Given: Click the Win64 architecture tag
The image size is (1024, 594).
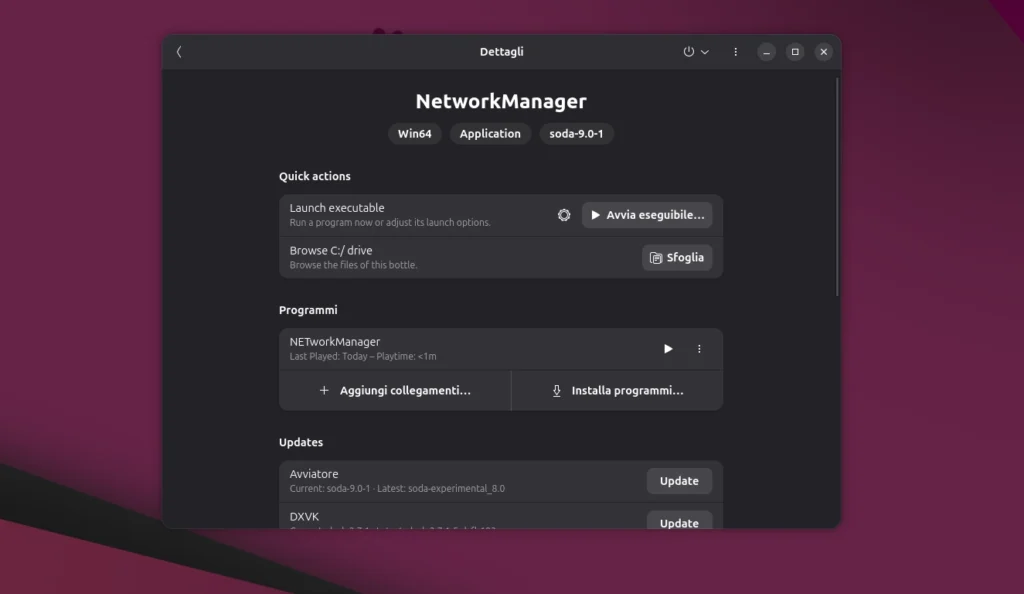Looking at the screenshot, I should [415, 134].
